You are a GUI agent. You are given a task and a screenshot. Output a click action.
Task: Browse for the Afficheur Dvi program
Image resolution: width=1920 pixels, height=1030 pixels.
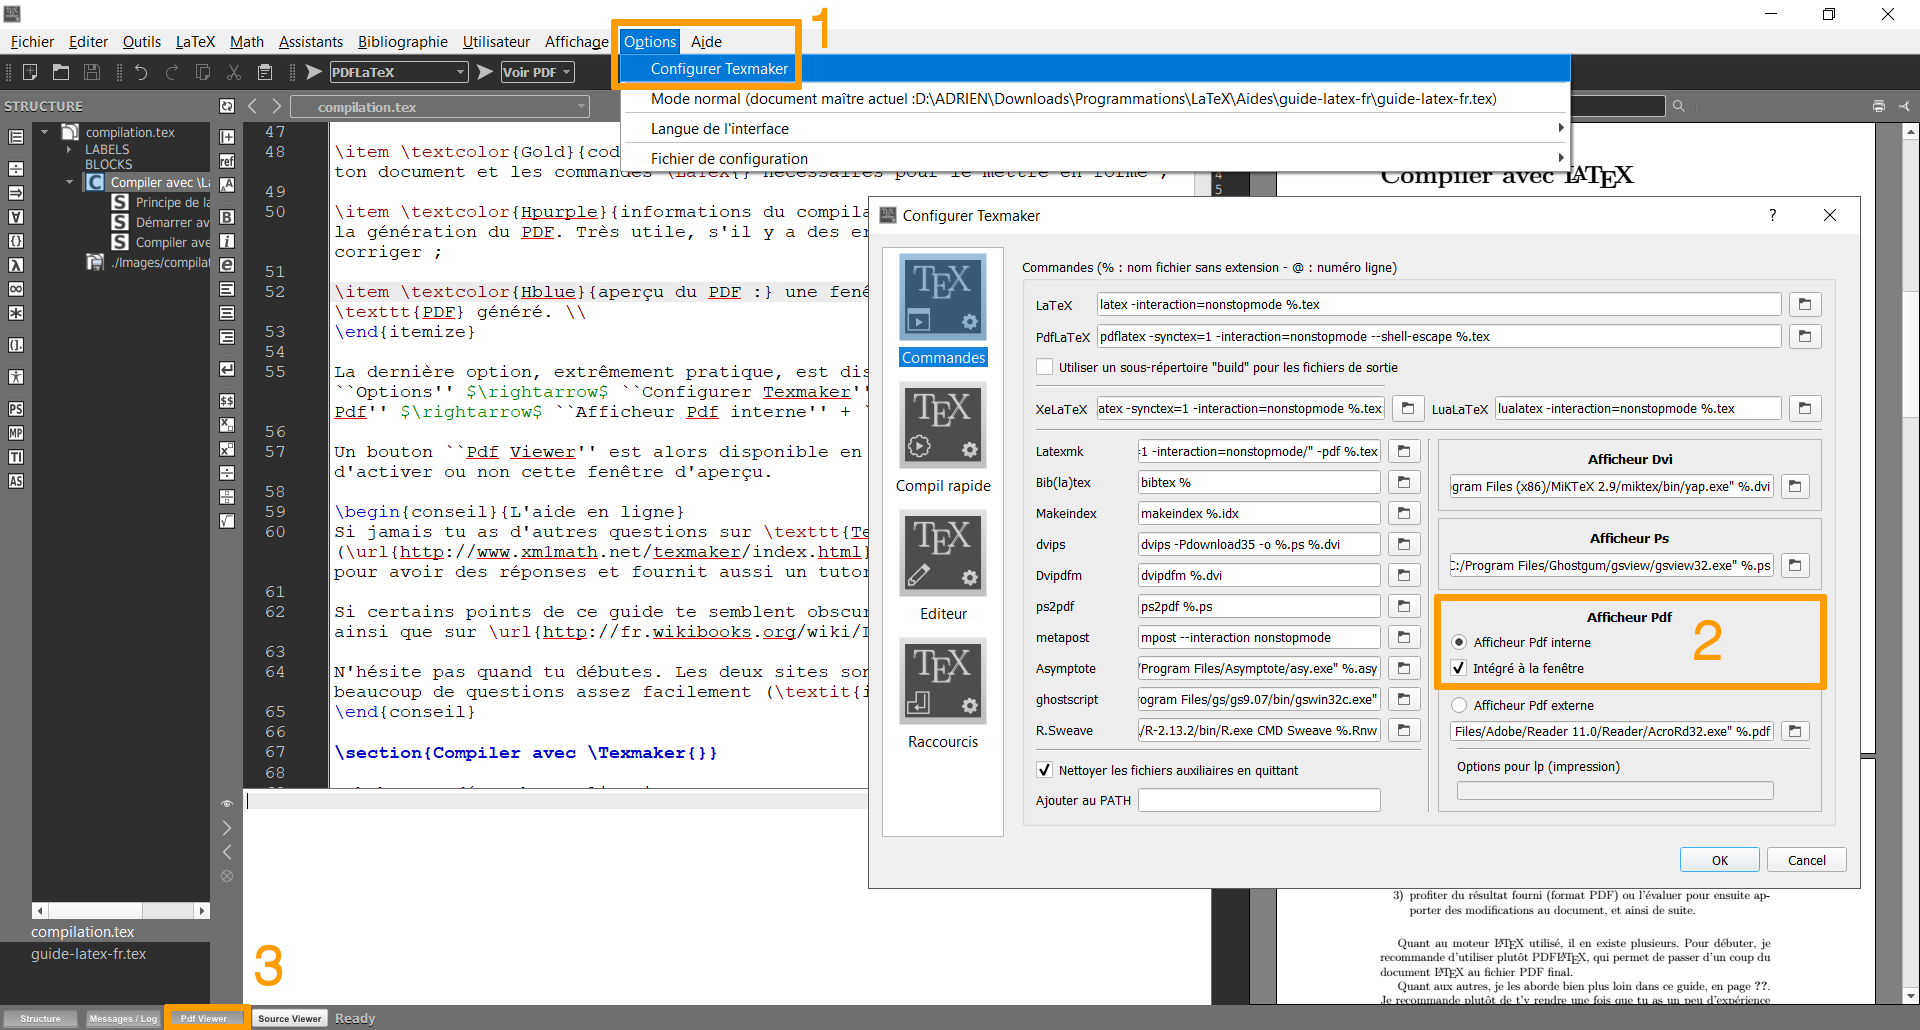(x=1795, y=486)
